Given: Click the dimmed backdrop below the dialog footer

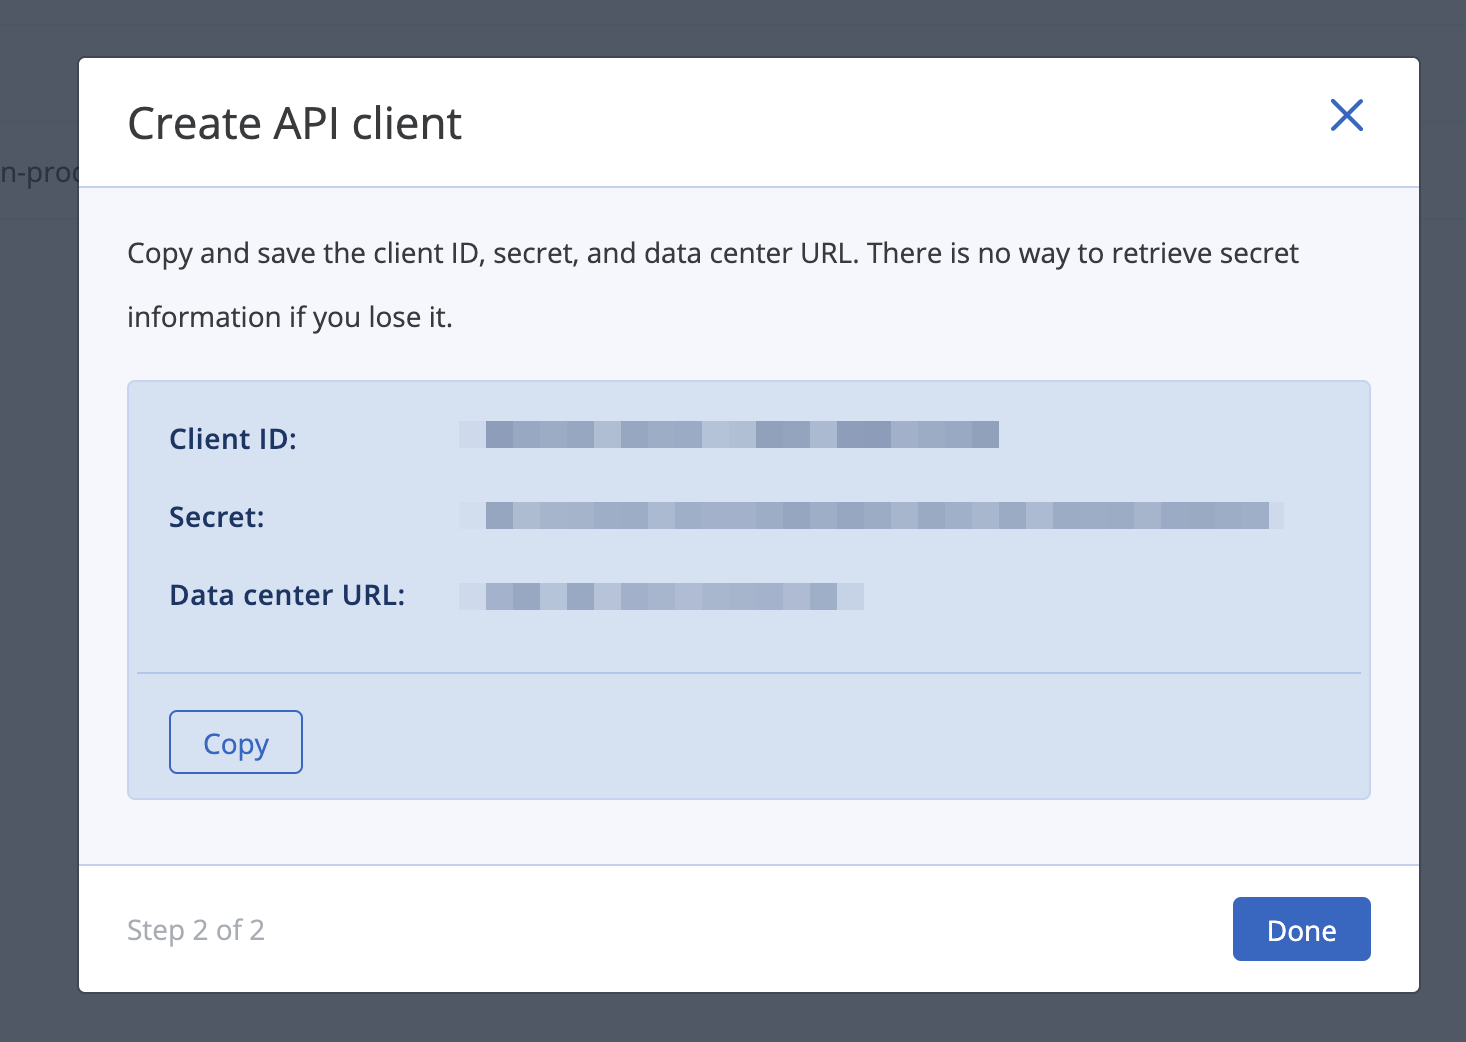Looking at the screenshot, I should [733, 1018].
